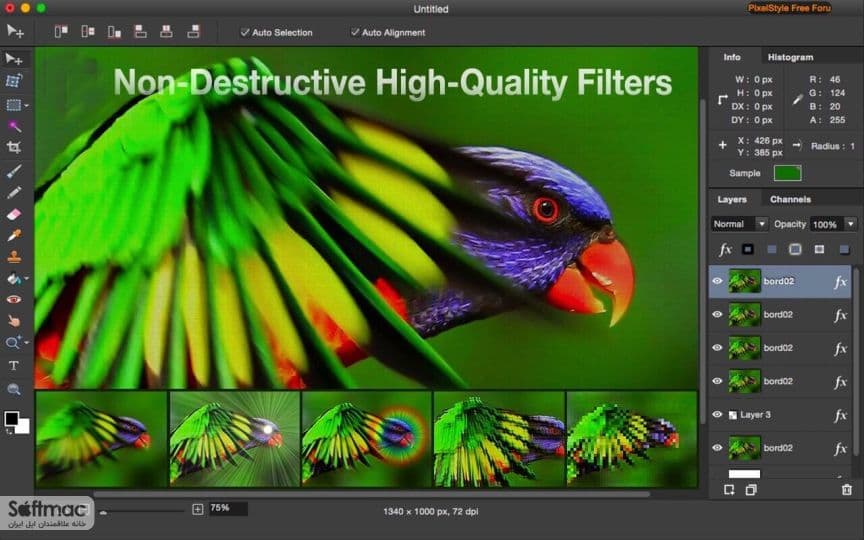The width and height of the screenshot is (864, 540).
Task: Select the Transform tool in the toolbox
Action: pyautogui.click(x=14, y=81)
